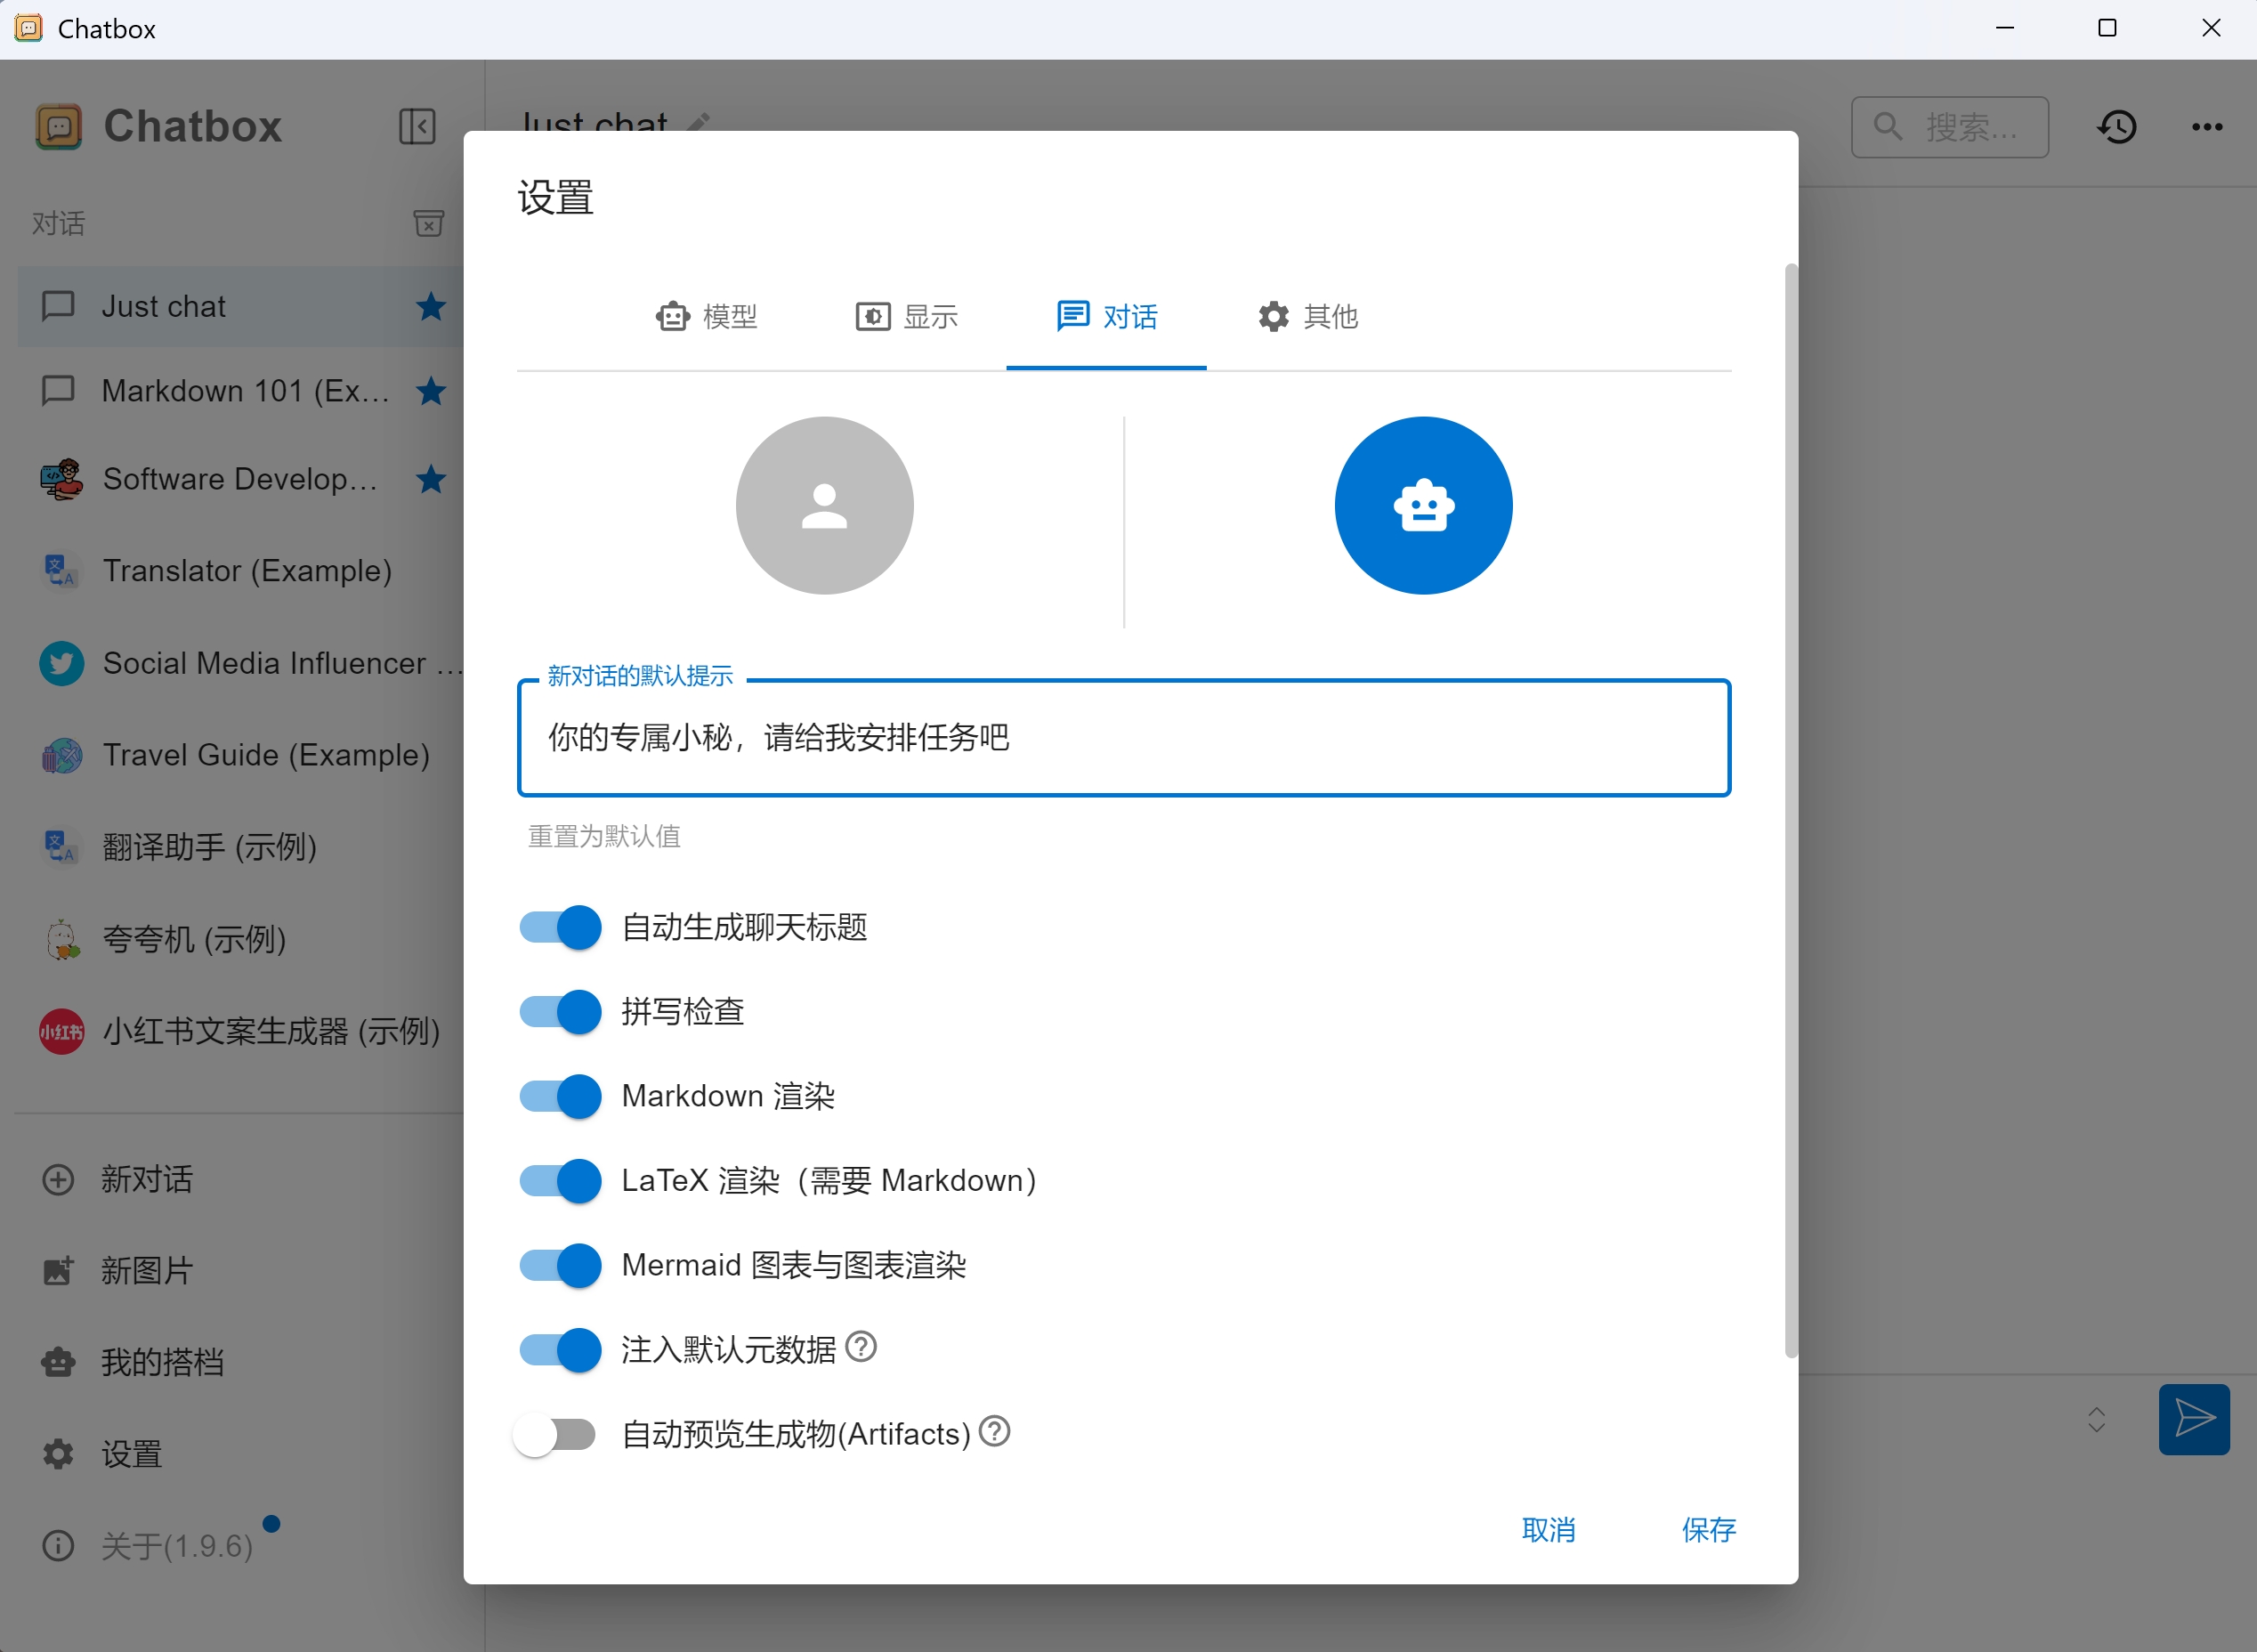Open the 夸夸机 (示例) conversation
The width and height of the screenshot is (2257, 1652).
point(242,939)
